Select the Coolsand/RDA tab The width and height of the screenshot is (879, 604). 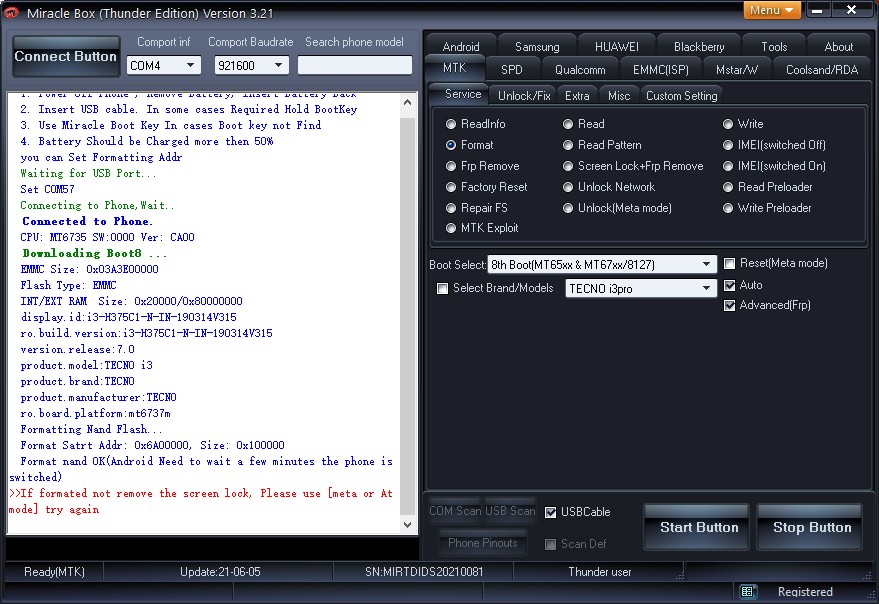[x=822, y=70]
